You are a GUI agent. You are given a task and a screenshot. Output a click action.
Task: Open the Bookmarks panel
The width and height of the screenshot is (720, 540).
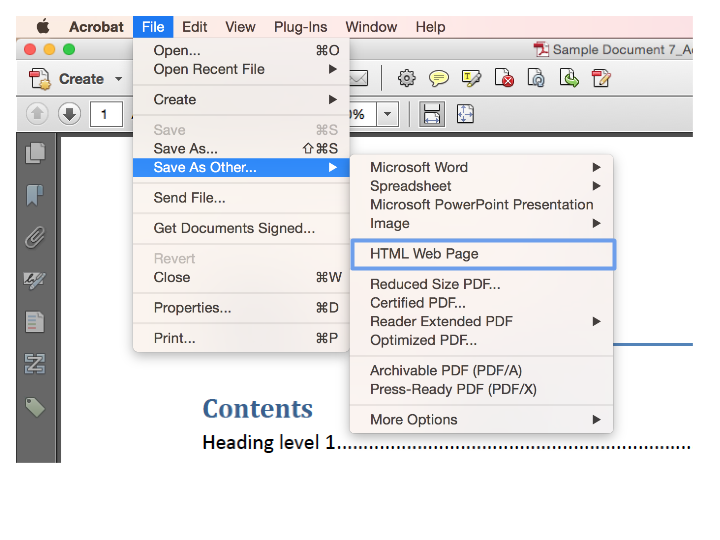pos(35,195)
